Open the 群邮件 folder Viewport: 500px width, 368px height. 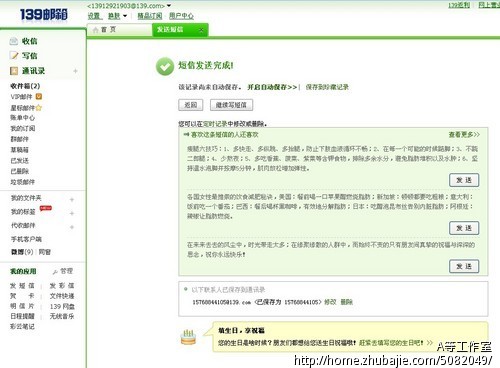19,139
